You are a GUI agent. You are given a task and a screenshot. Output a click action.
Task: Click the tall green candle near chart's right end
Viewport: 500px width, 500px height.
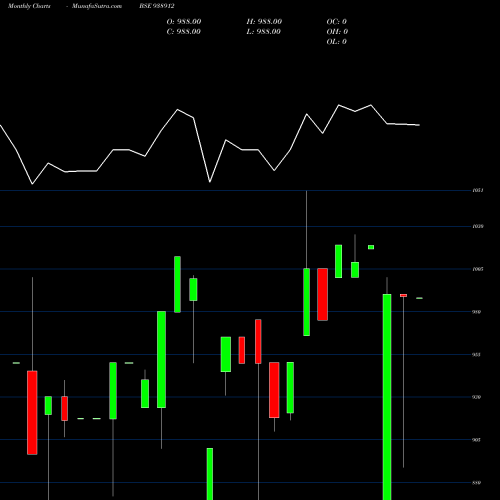point(387,397)
